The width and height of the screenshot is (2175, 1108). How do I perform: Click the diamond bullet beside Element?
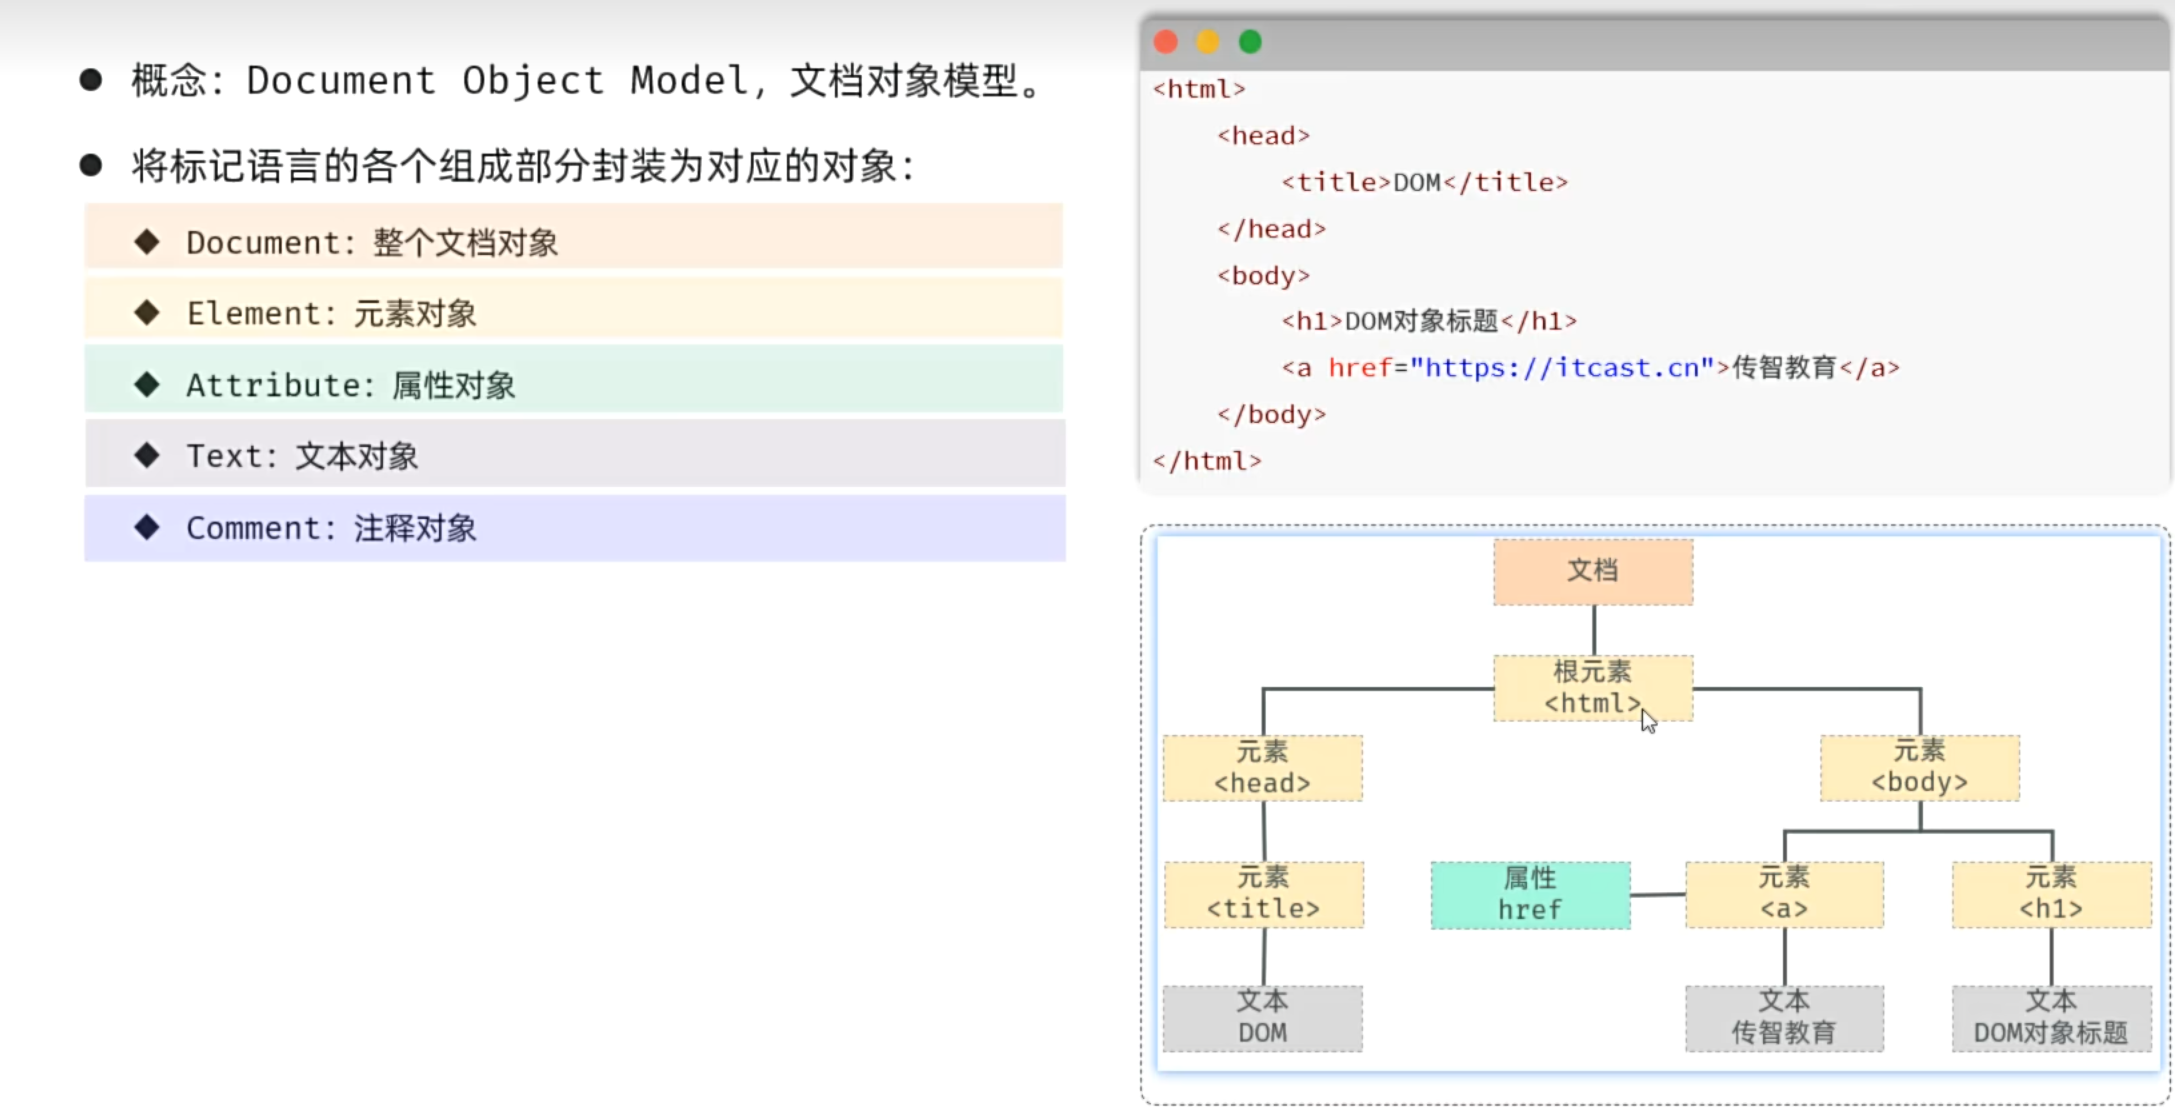pos(147,313)
